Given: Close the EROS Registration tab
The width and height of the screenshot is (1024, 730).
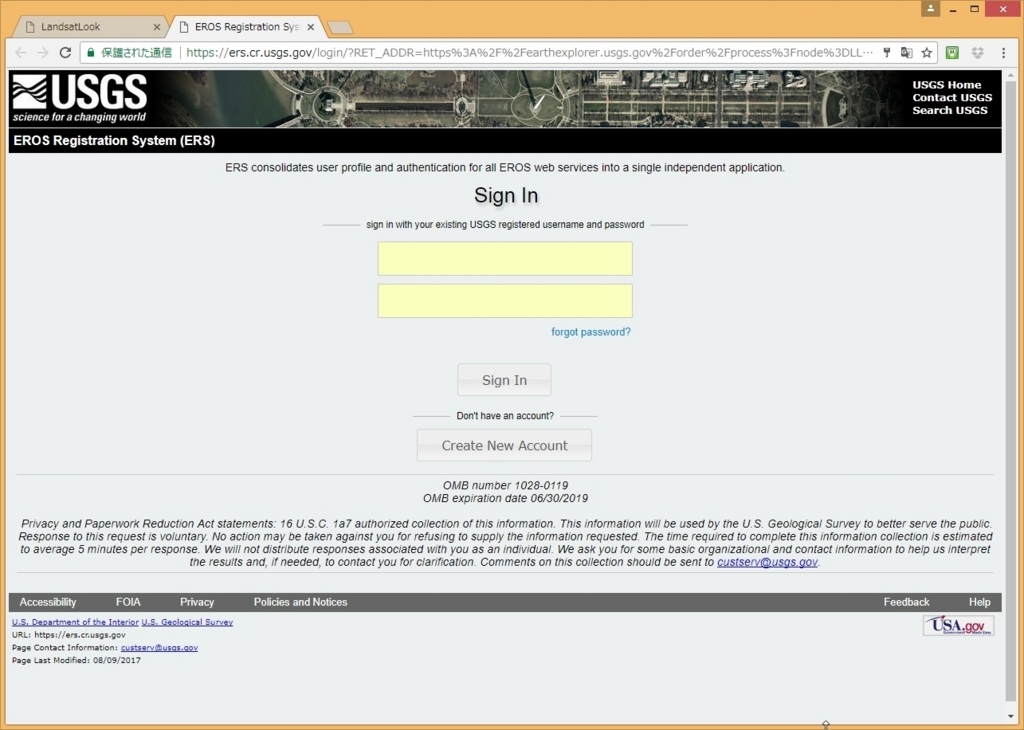Looking at the screenshot, I should point(311,27).
